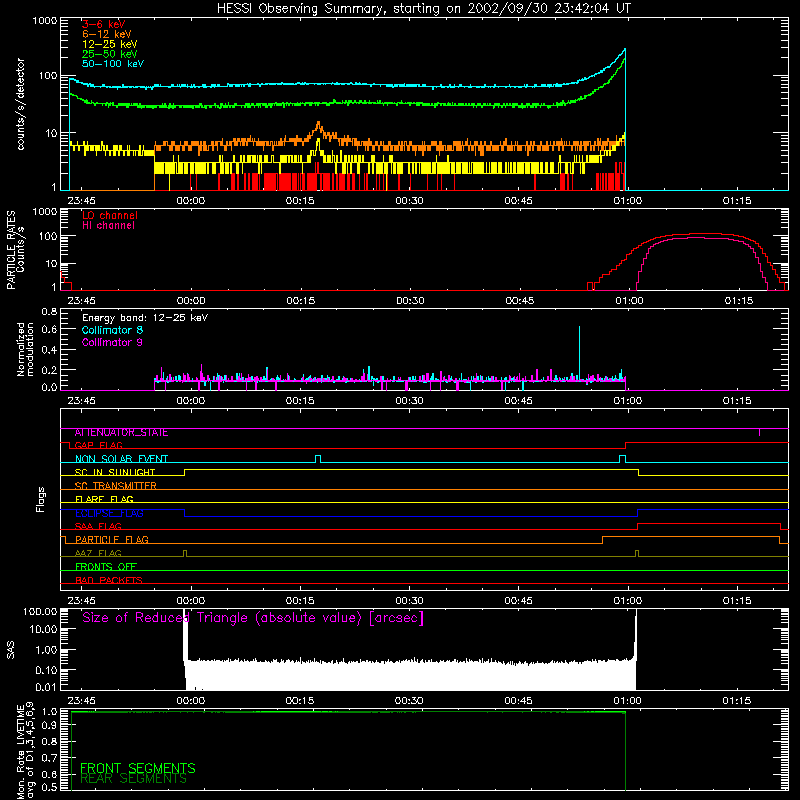Click the NON_SOLAR_EVENT flag label
This screenshot has width=800, height=800.
pos(121,459)
